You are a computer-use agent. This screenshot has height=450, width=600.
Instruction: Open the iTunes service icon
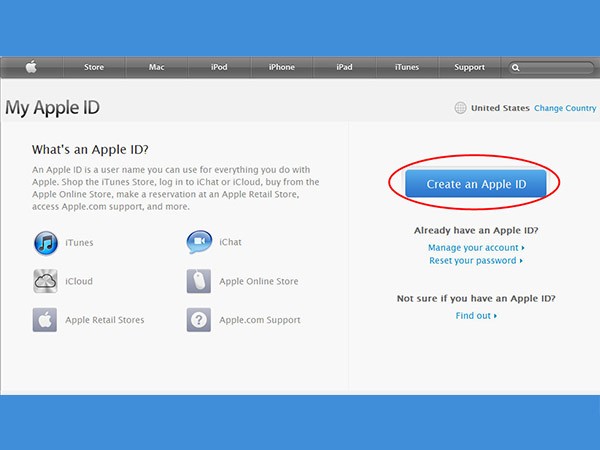click(x=46, y=242)
